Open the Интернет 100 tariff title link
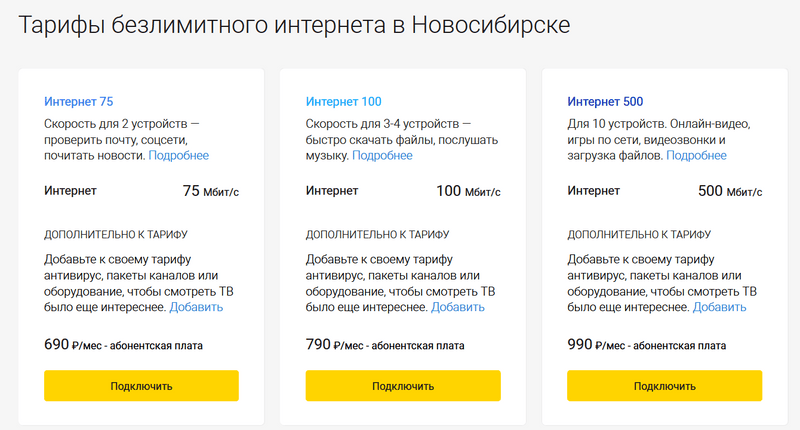800x430 pixels. coord(343,101)
